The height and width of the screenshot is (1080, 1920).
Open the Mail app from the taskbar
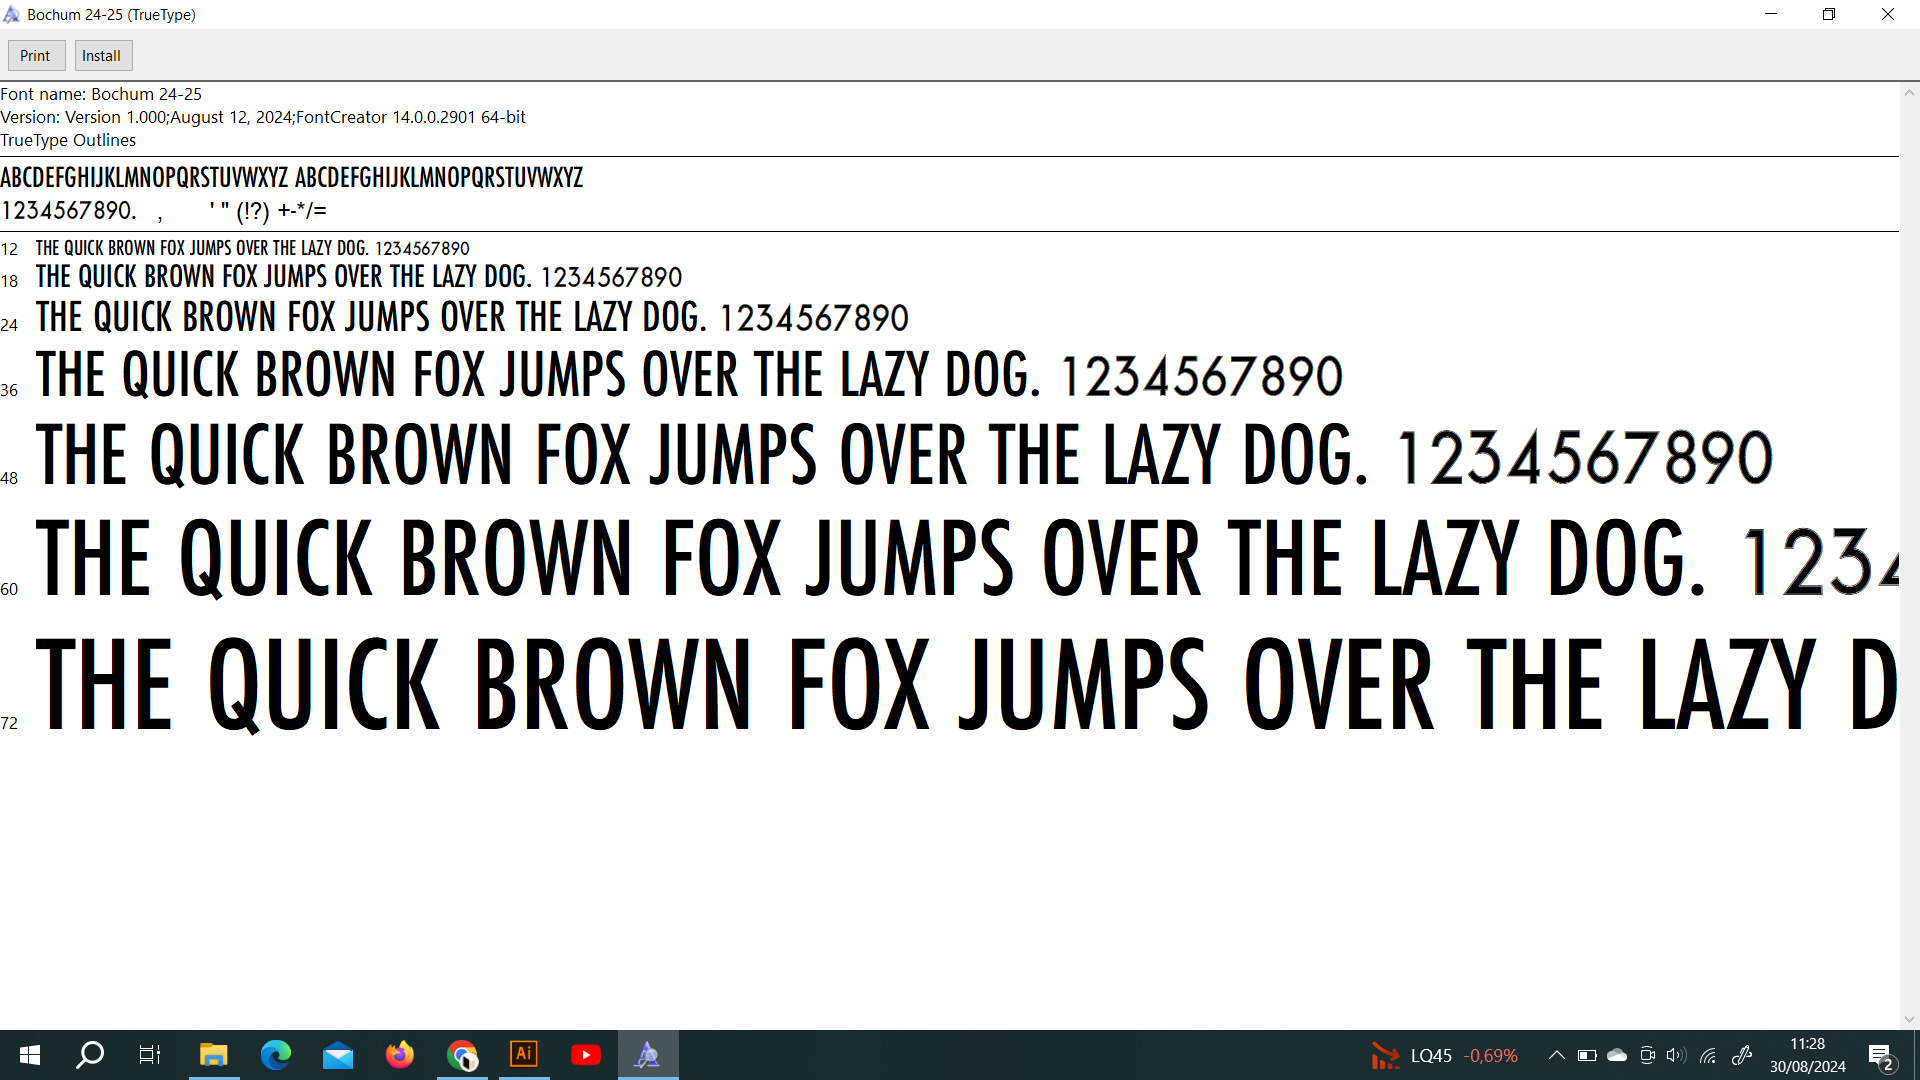(338, 1055)
